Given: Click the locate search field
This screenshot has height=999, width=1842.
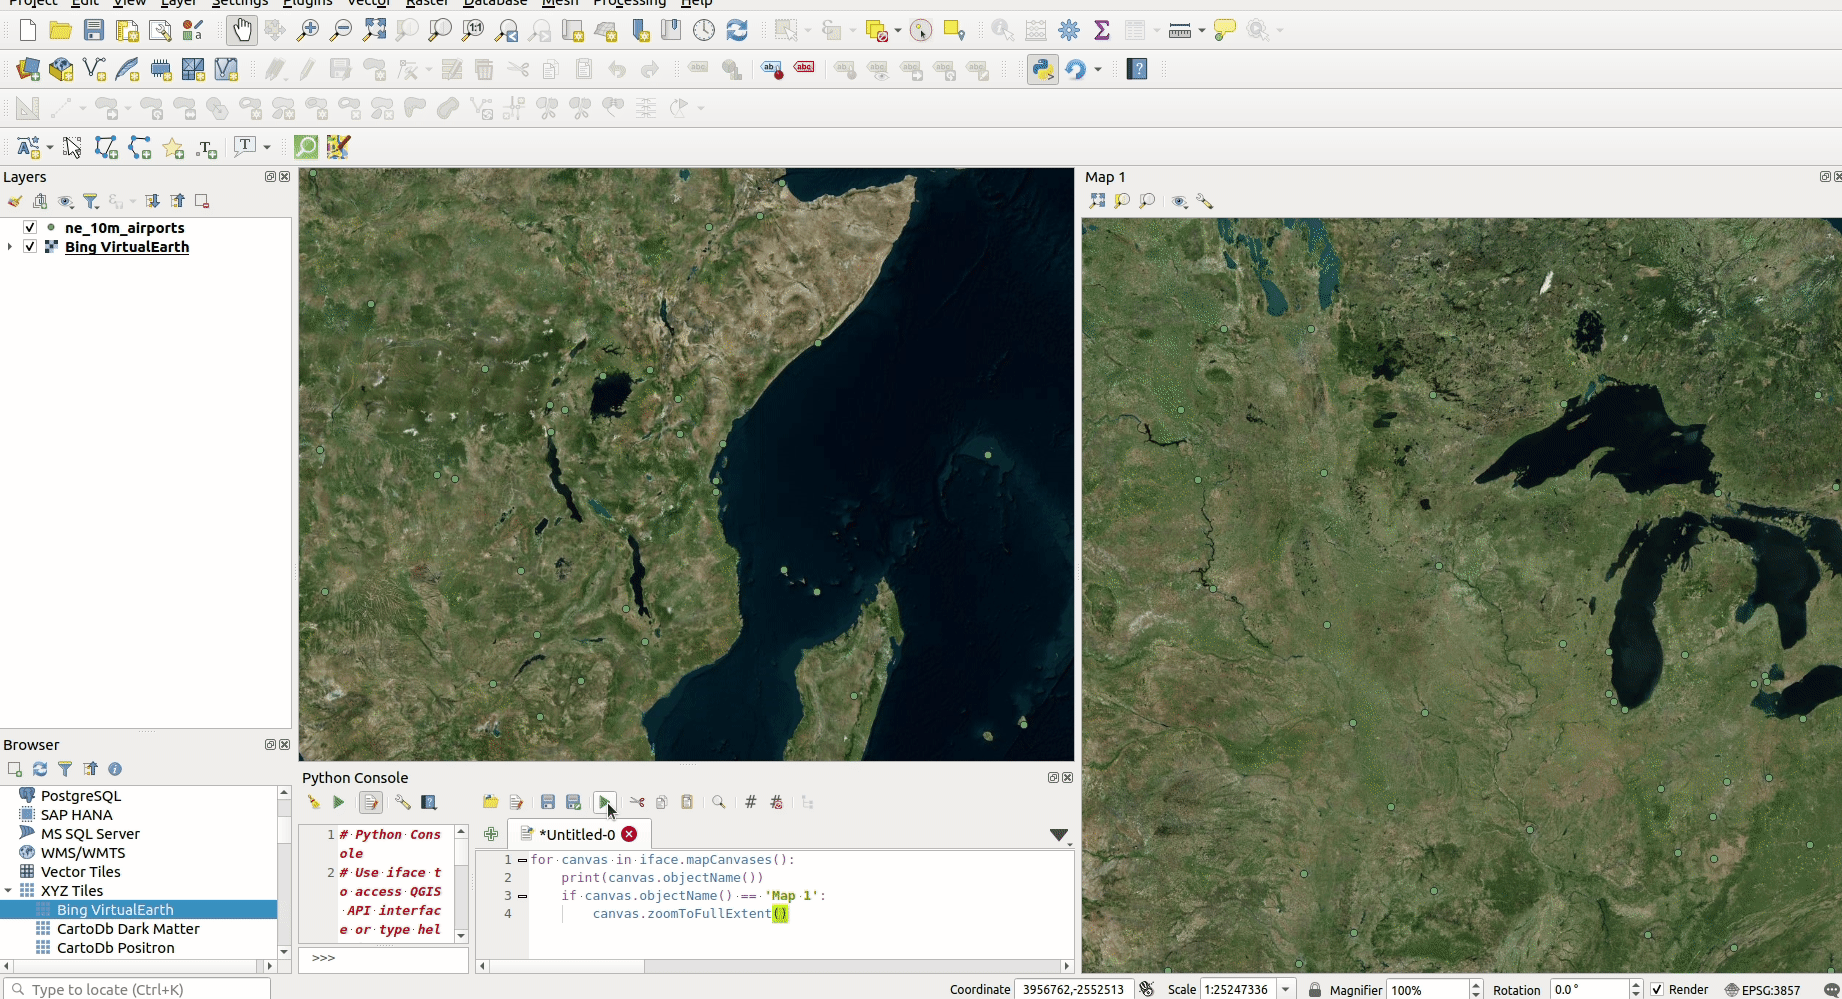Looking at the screenshot, I should [137, 989].
